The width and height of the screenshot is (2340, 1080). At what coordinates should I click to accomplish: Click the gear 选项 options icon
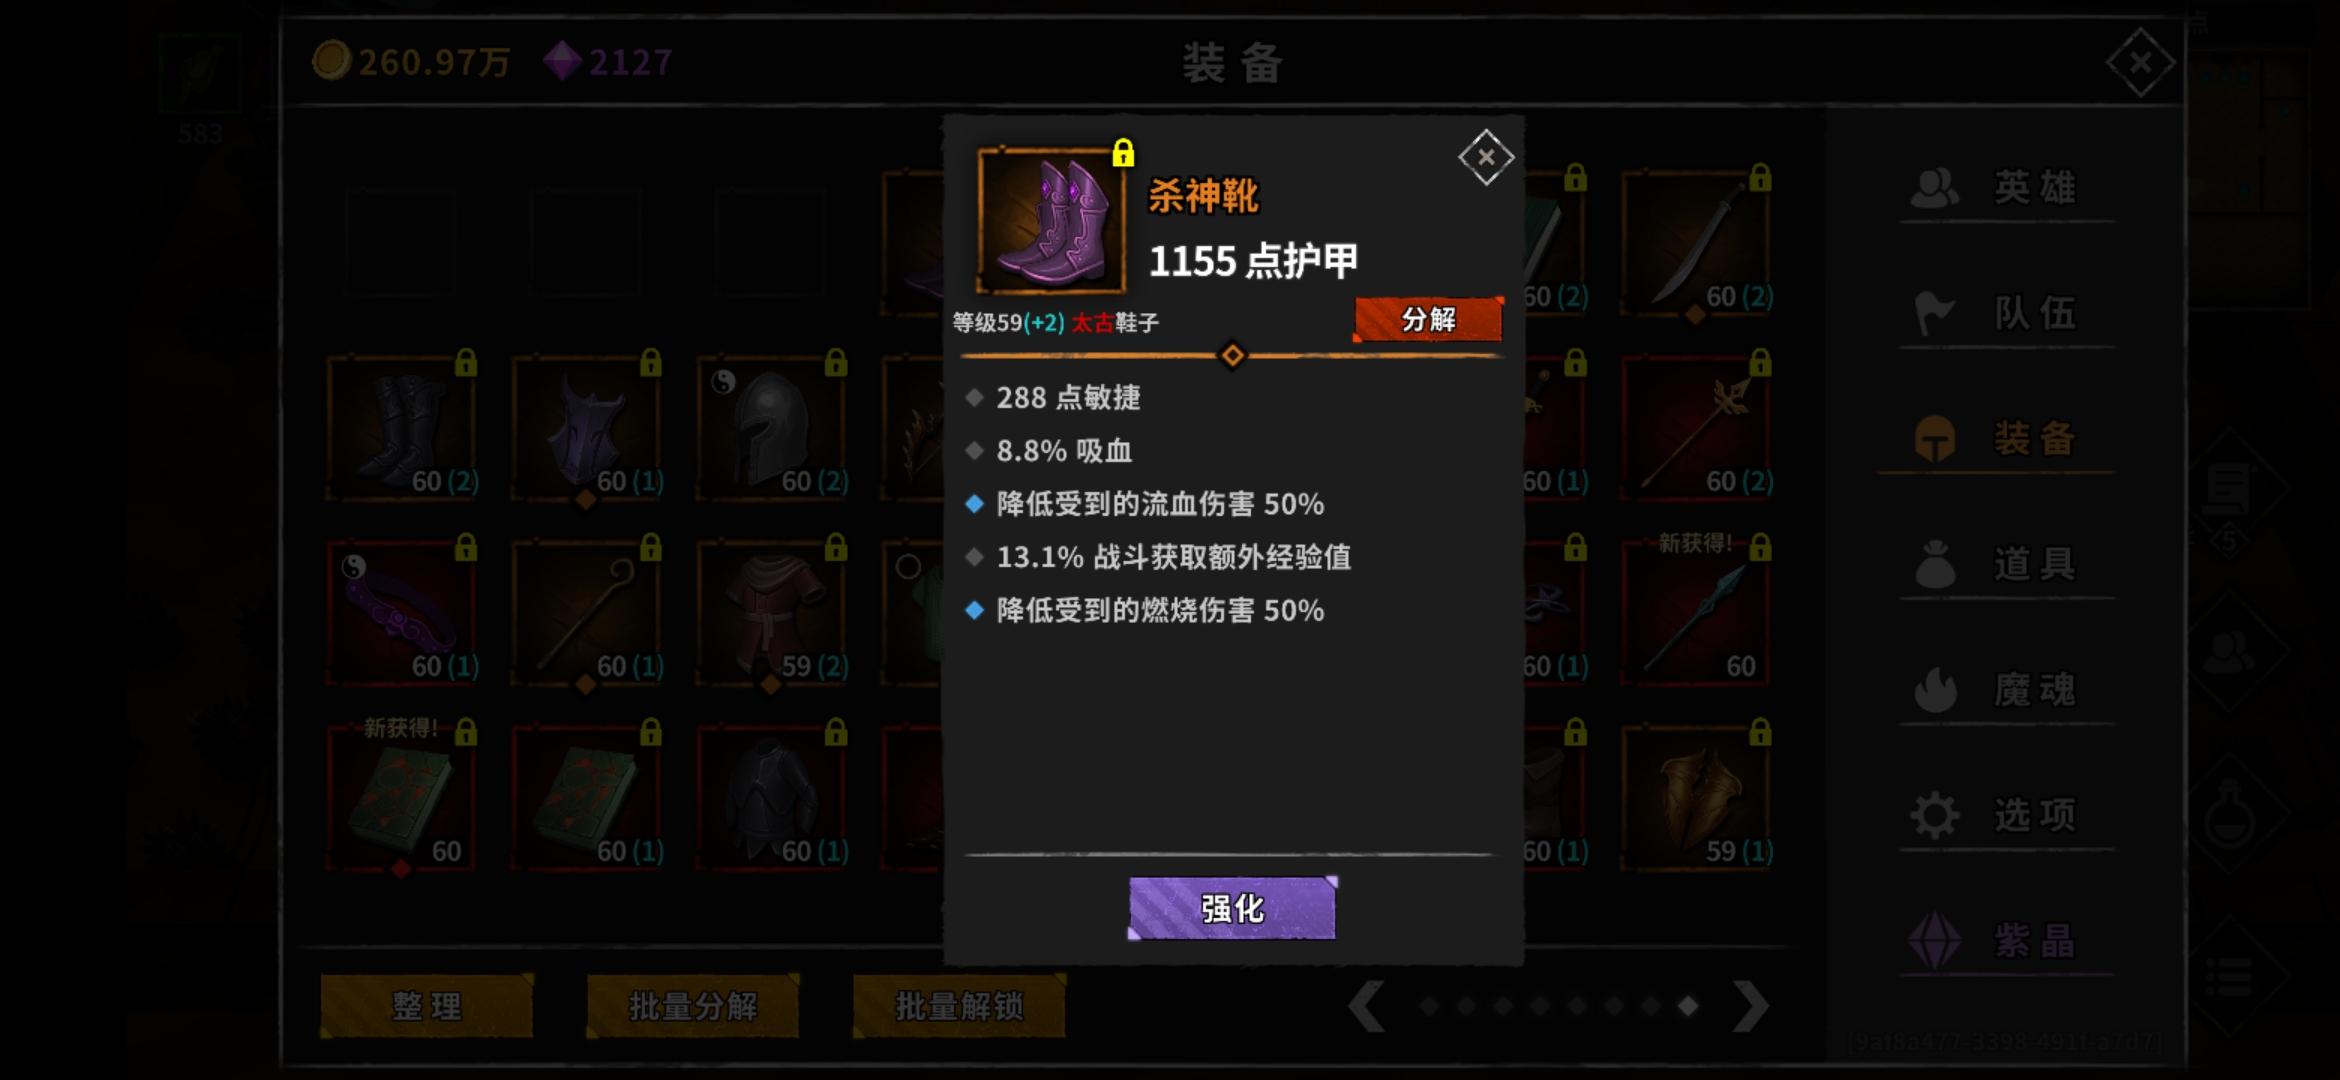pos(1935,815)
